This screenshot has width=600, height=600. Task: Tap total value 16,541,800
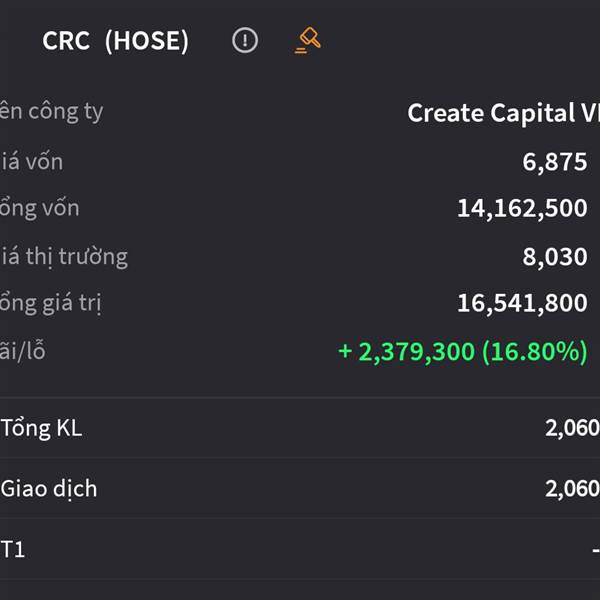(522, 303)
